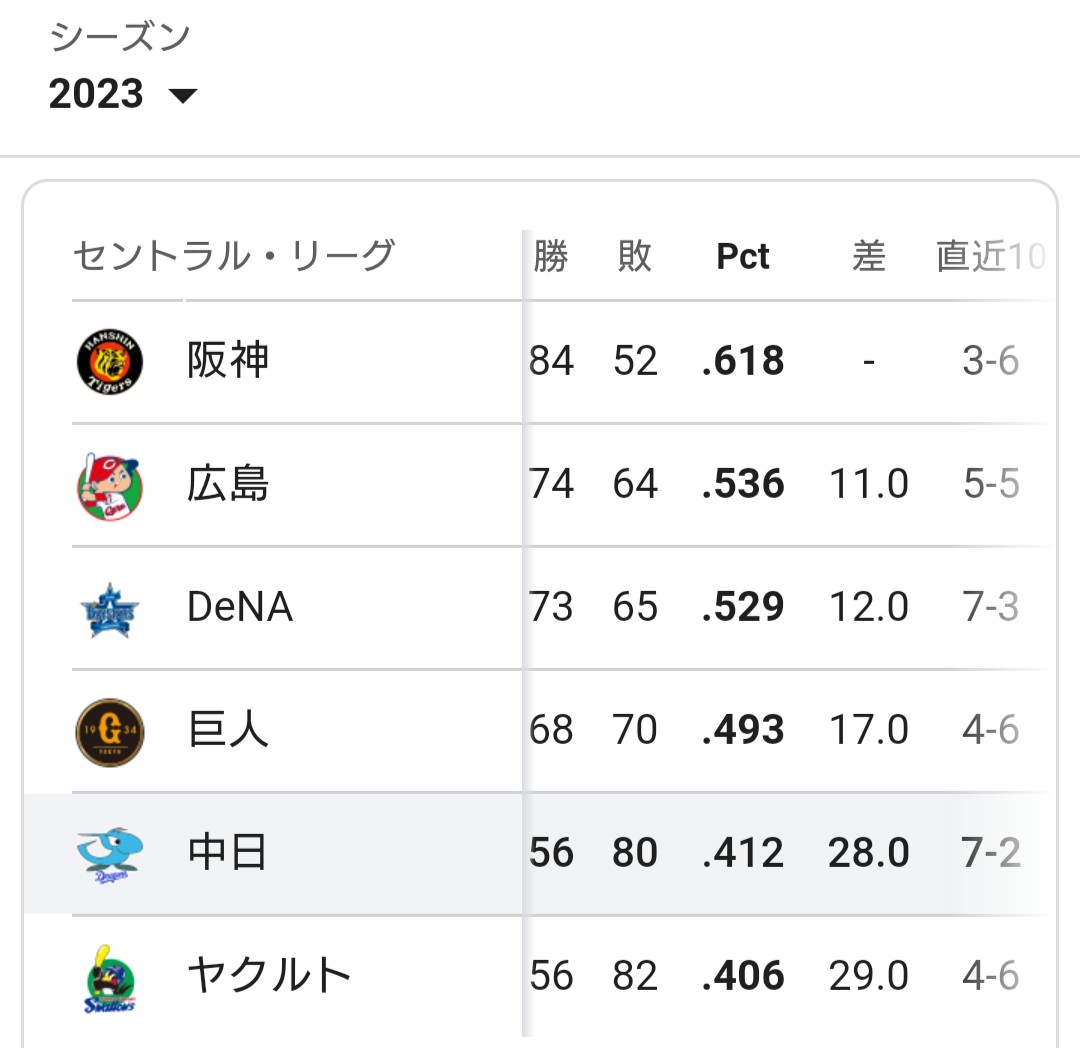Open the Chunichi Dragons team logo
The height and width of the screenshot is (1048, 1080).
110,854
